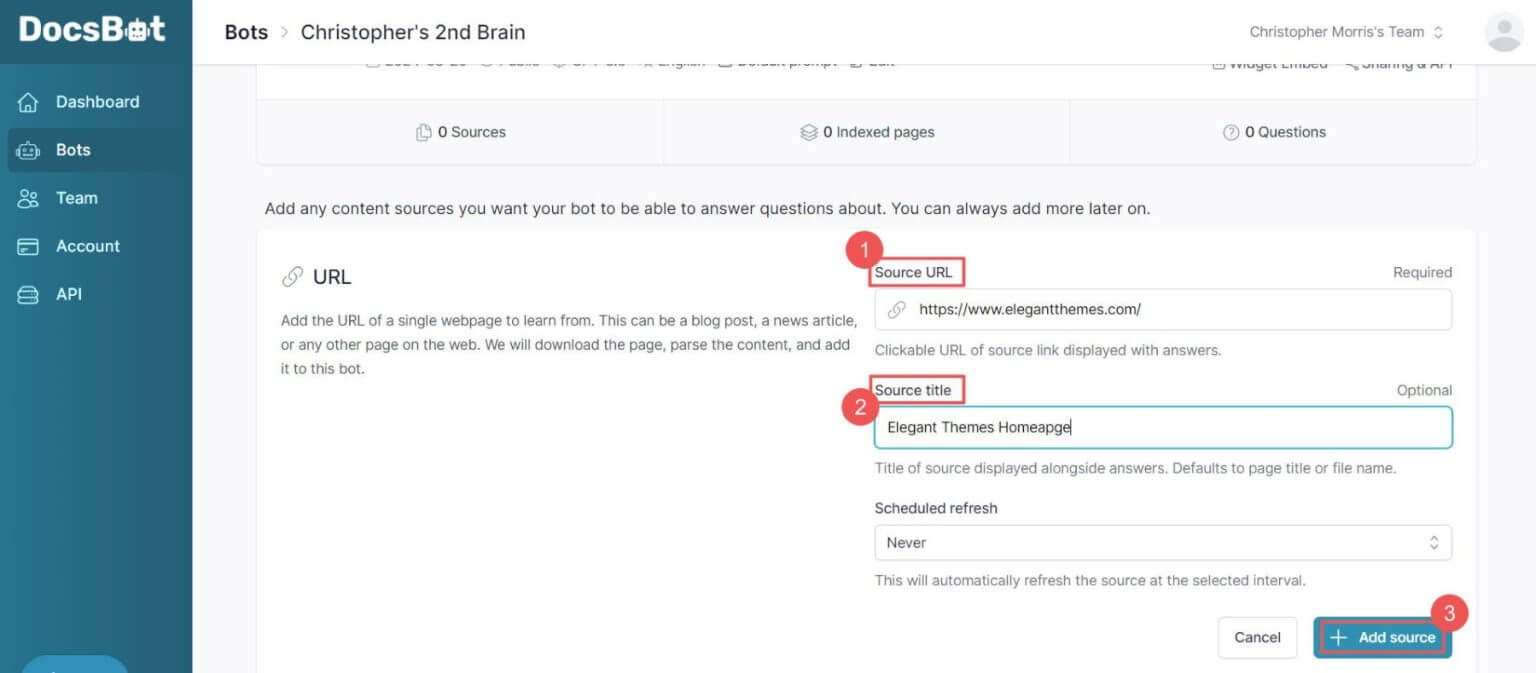Image resolution: width=1536 pixels, height=673 pixels.
Task: Click the DocsBot logo
Action: [92, 30]
